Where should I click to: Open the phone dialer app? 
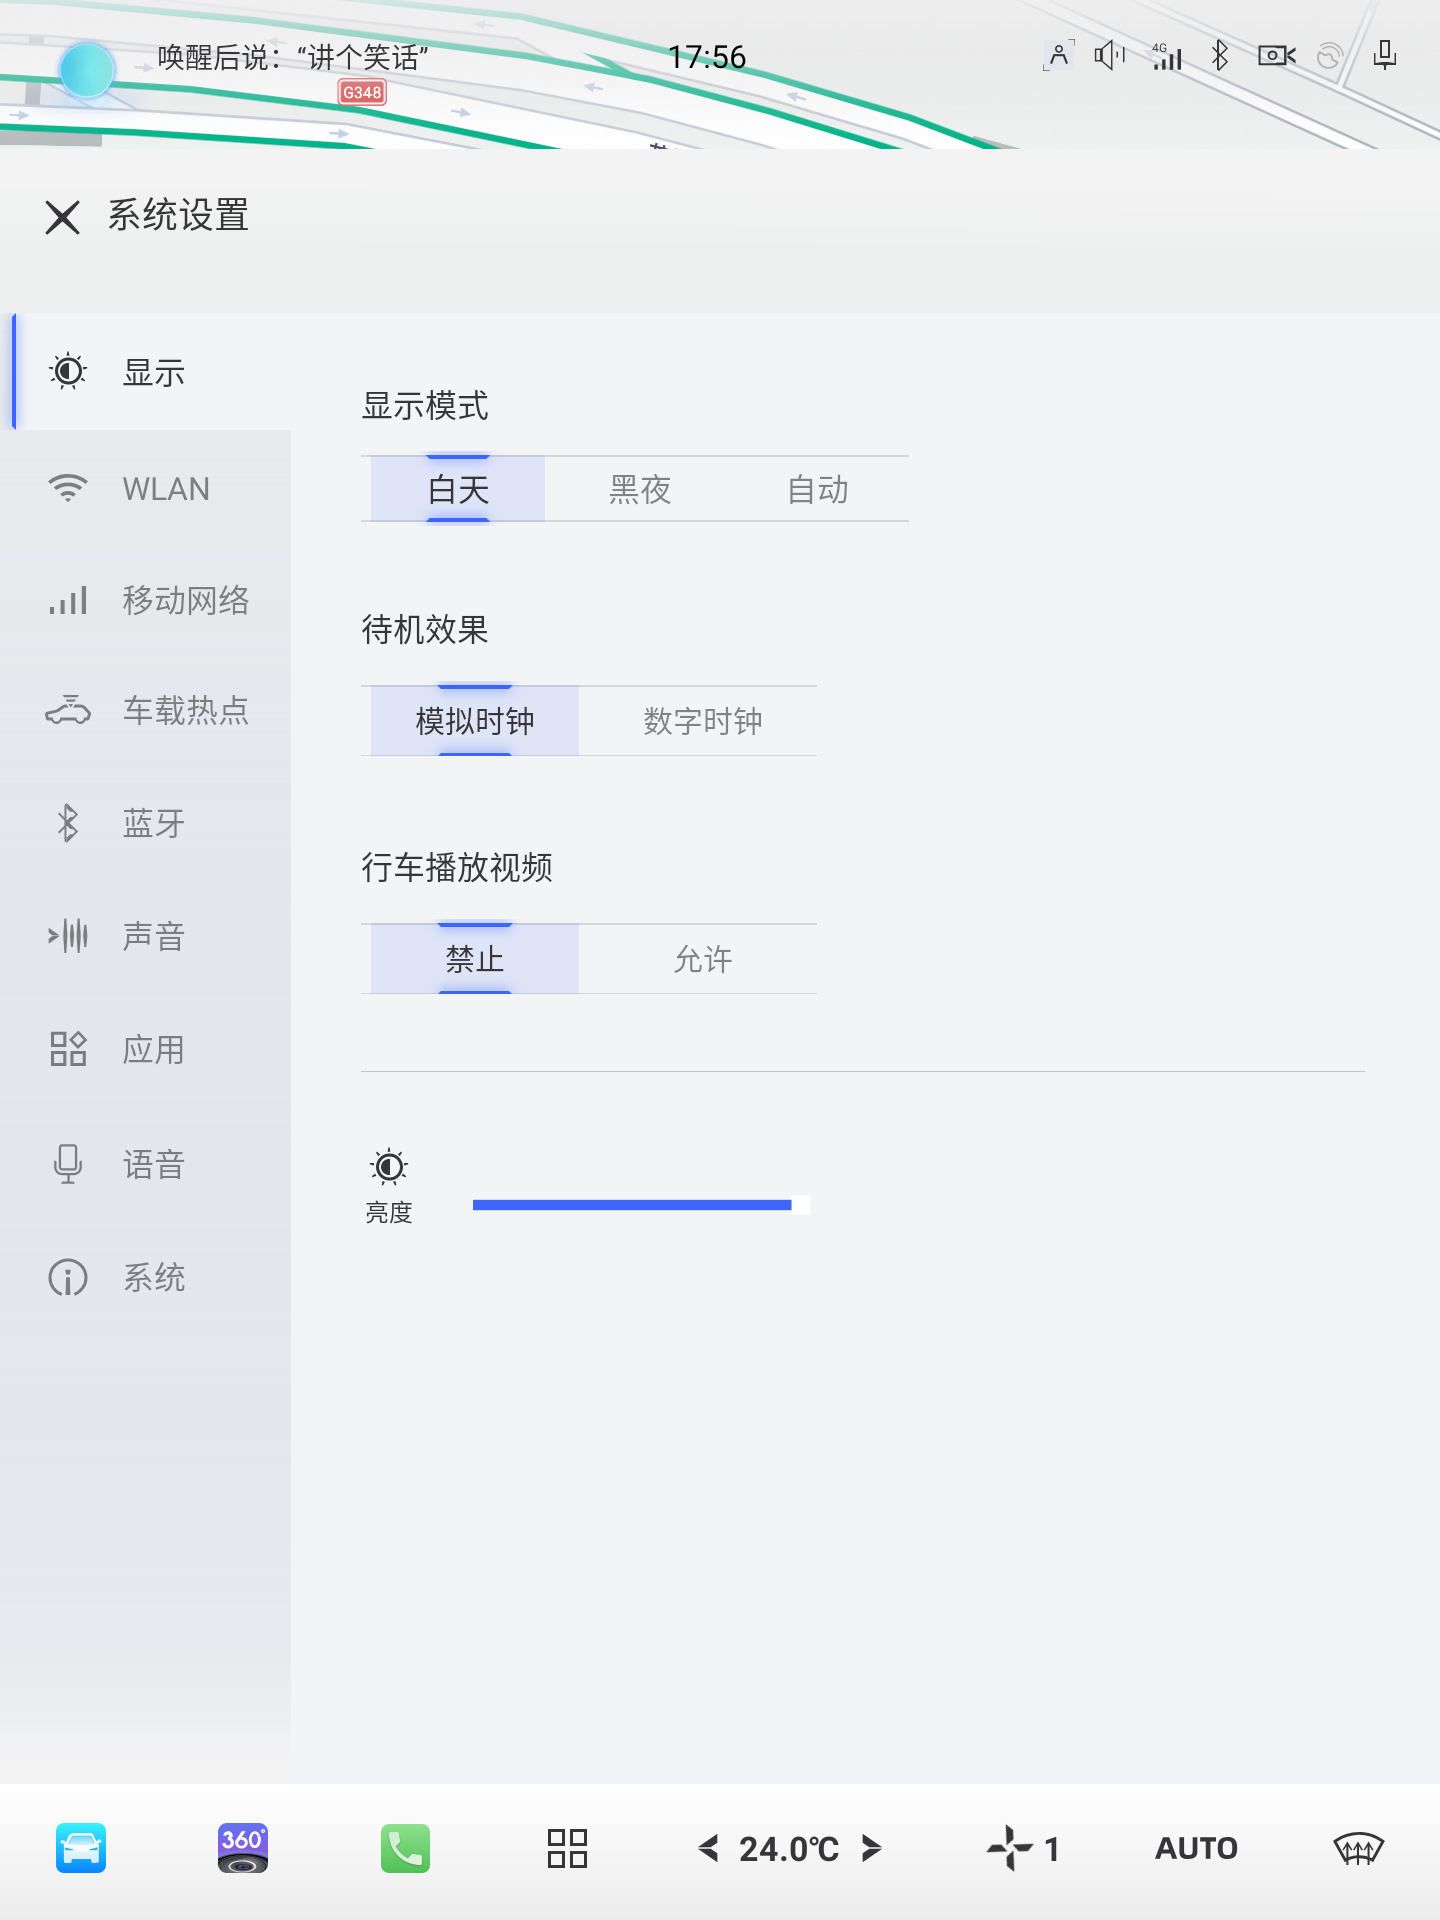click(x=405, y=1848)
